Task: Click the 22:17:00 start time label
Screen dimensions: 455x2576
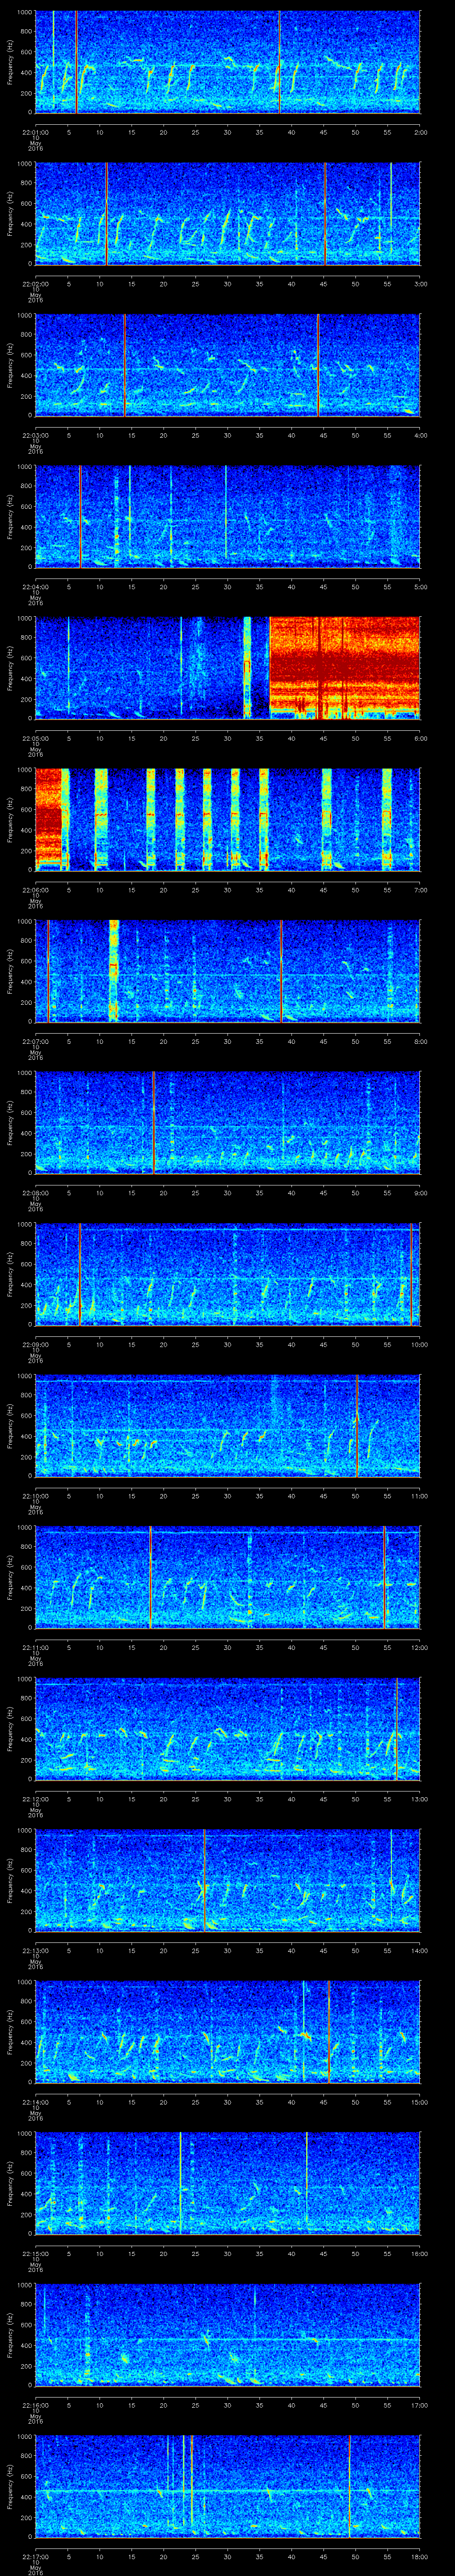Action: point(35,2557)
